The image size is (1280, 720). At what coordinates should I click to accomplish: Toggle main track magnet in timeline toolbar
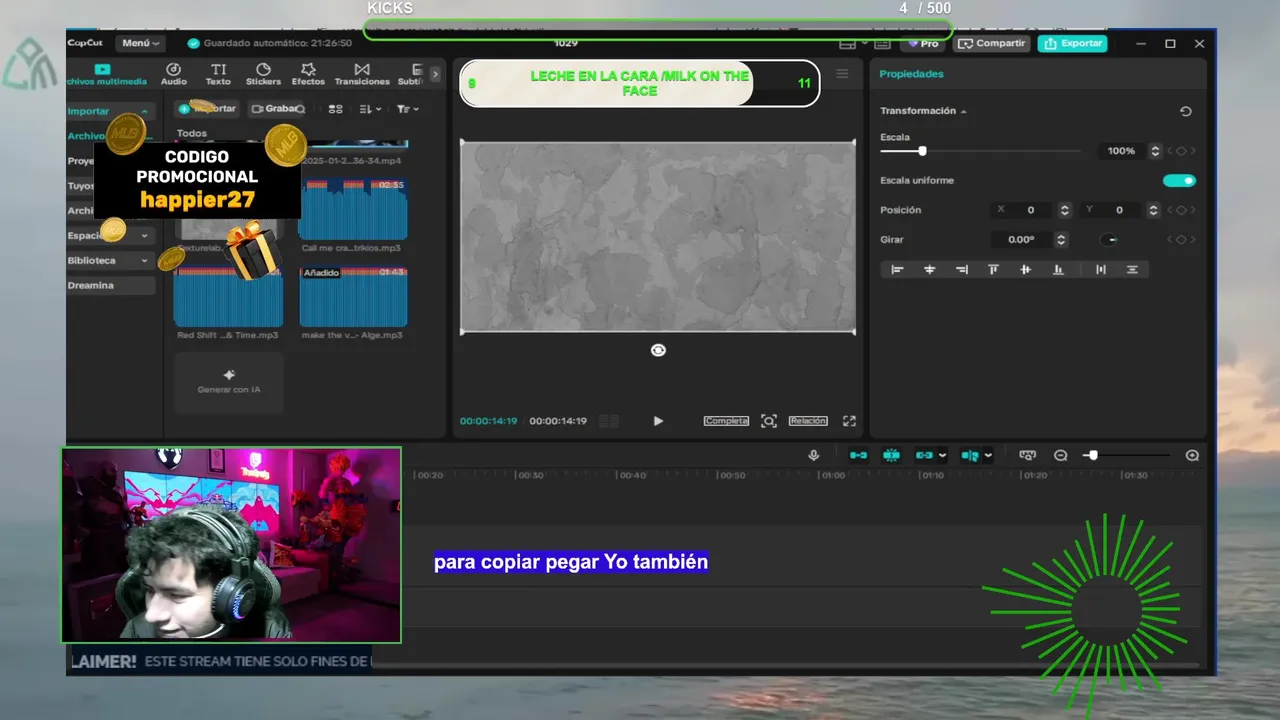[858, 455]
